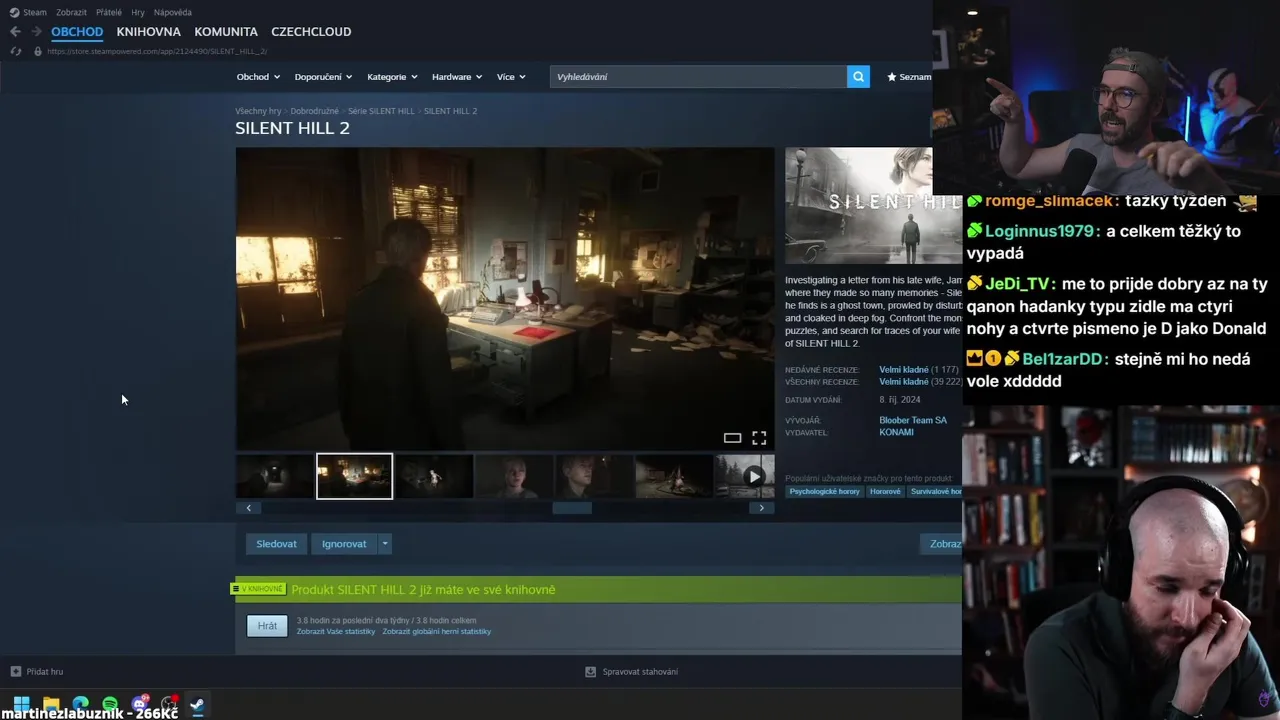
Task: Switch the media viewer to theater mode
Action: (732, 438)
